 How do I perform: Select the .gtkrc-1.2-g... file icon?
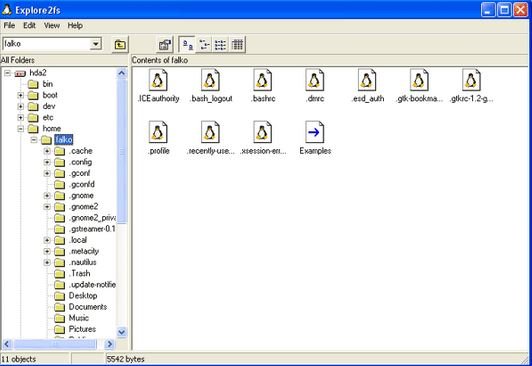pyautogui.click(x=472, y=80)
